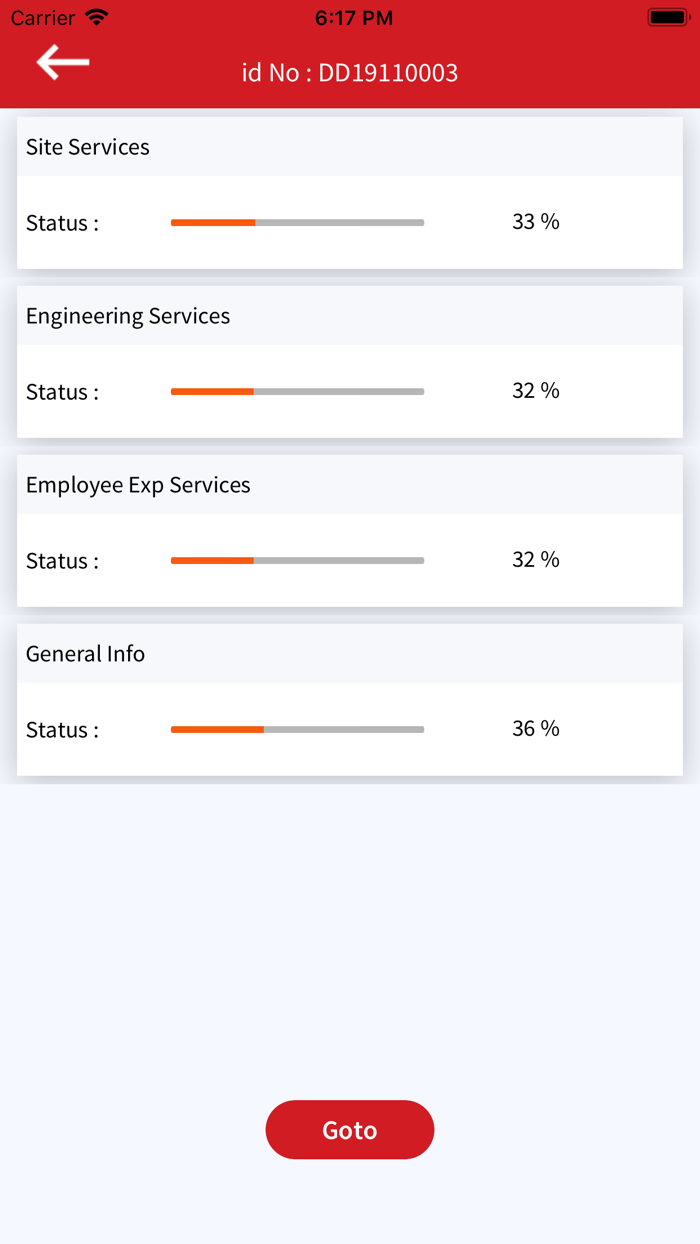Tap the Status label under General Info

[x=61, y=729]
